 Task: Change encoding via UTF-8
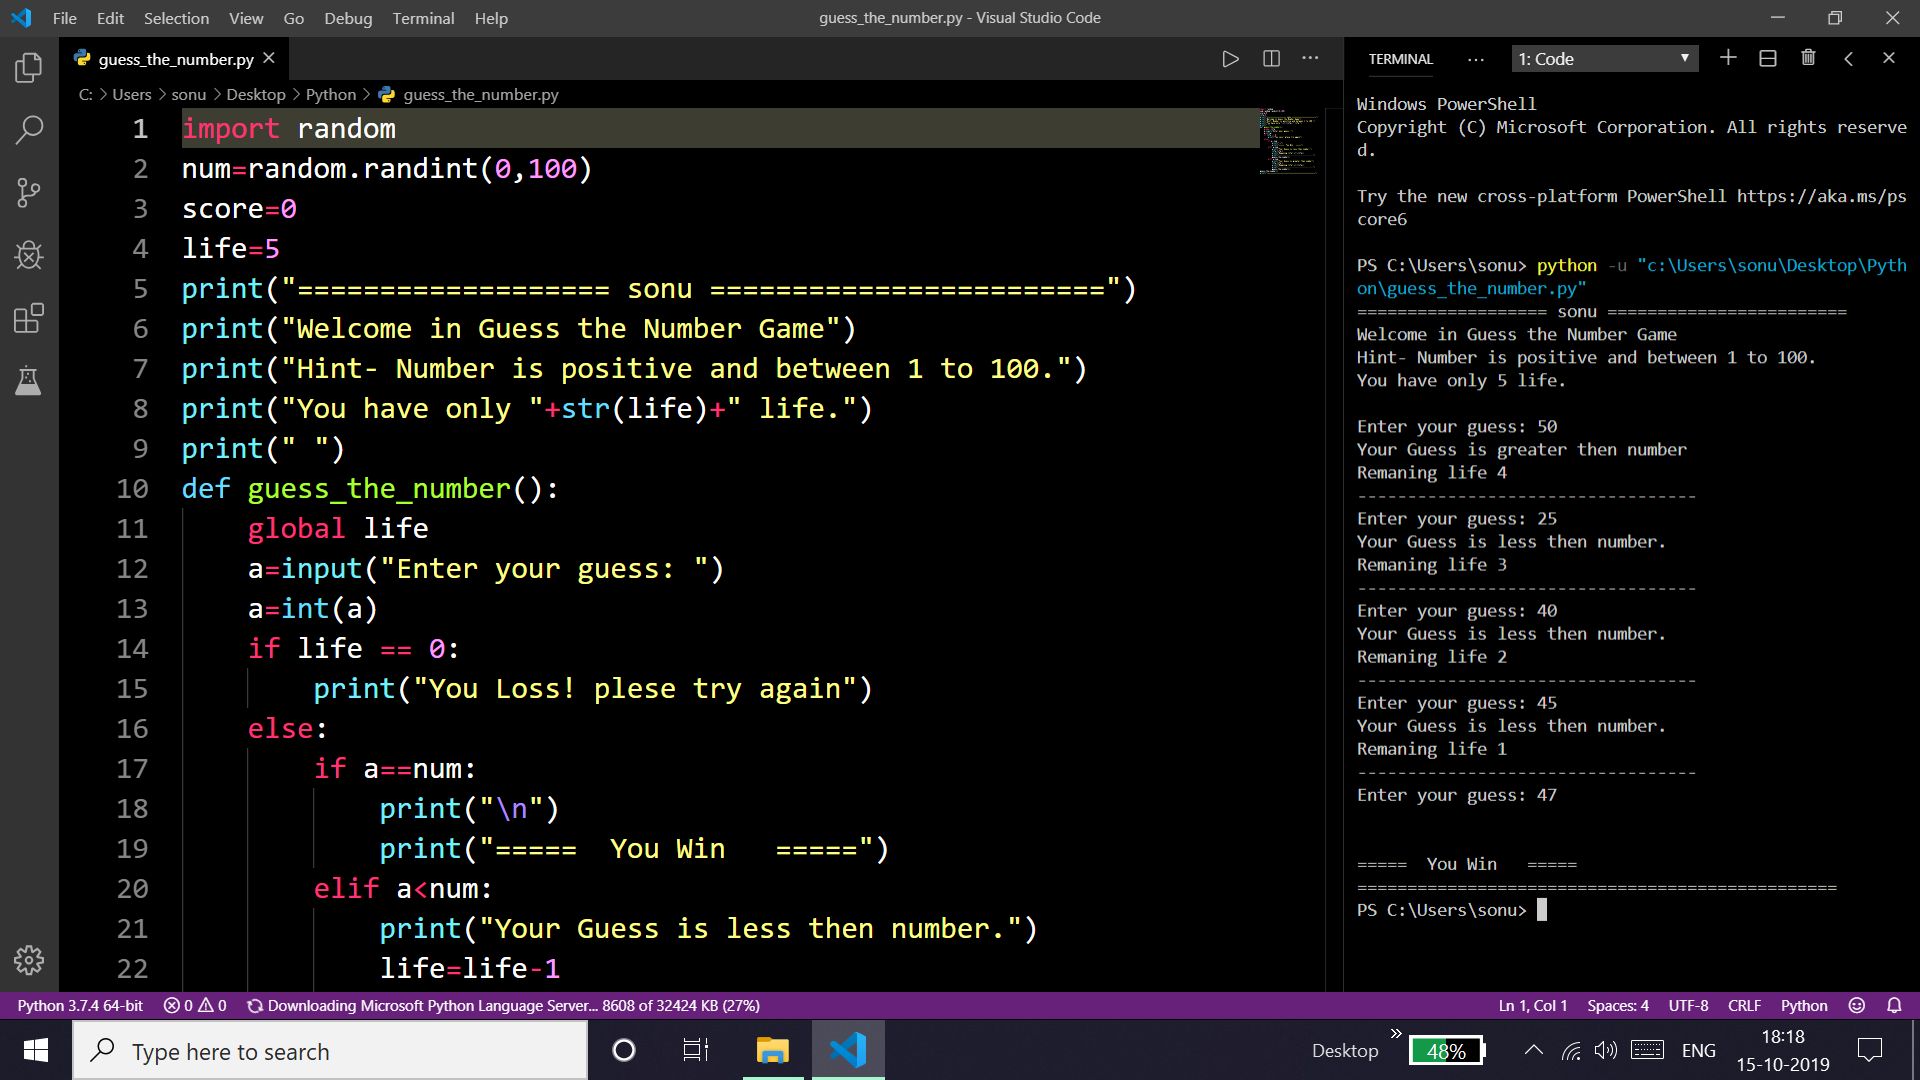(x=1688, y=1005)
